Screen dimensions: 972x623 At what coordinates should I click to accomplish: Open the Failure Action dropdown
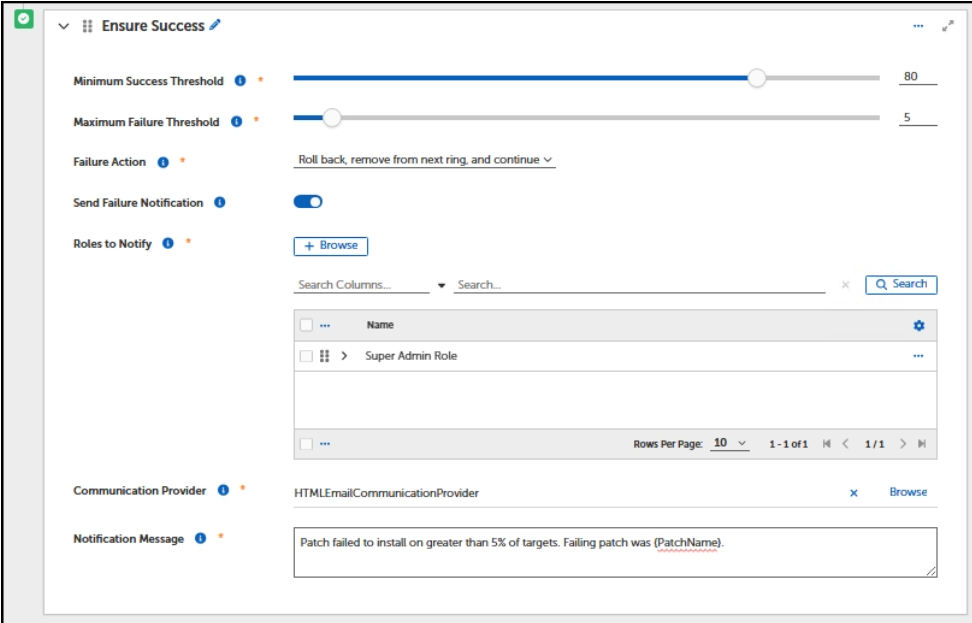tap(425, 160)
